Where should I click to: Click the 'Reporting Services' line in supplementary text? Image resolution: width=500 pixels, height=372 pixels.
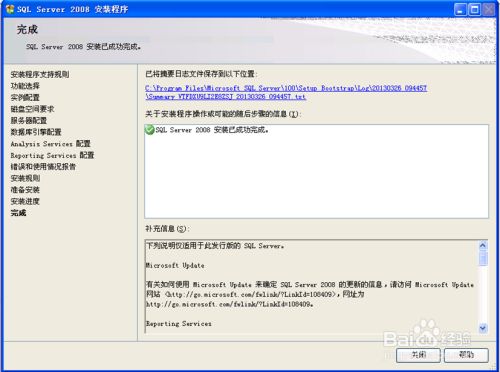[179, 323]
